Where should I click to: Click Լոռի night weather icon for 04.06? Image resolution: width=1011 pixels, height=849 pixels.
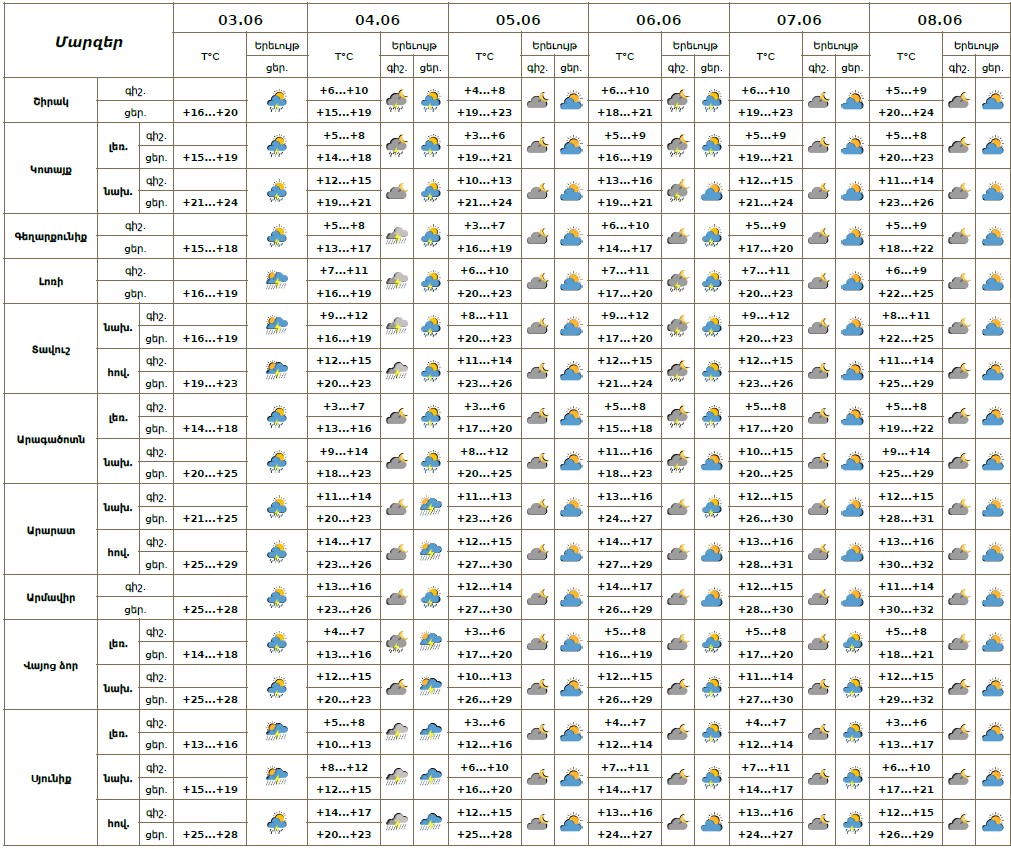pyautogui.click(x=397, y=282)
